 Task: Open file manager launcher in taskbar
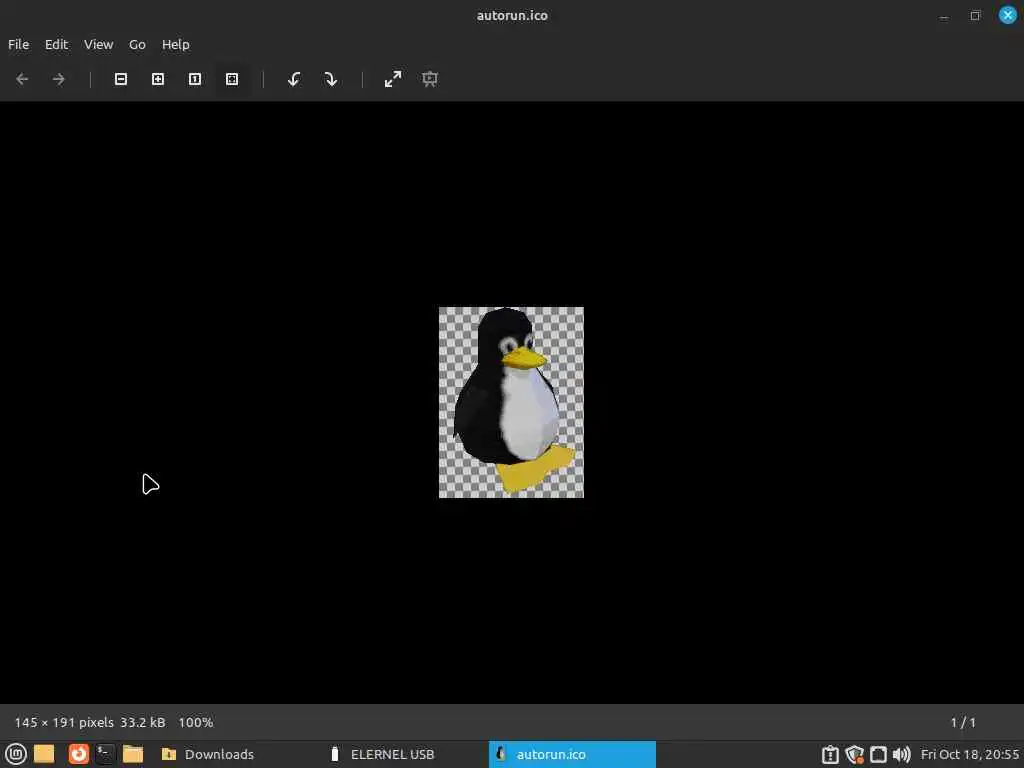pos(133,754)
